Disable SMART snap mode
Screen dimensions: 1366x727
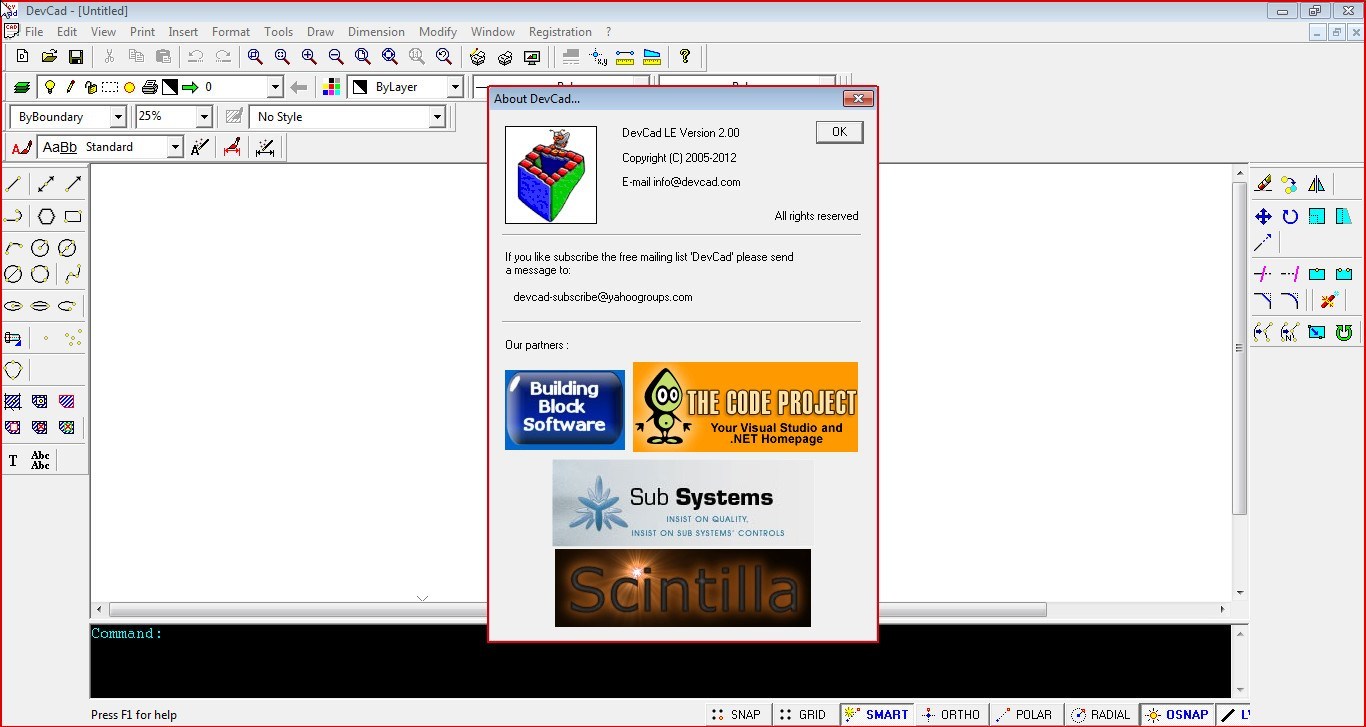[876, 714]
